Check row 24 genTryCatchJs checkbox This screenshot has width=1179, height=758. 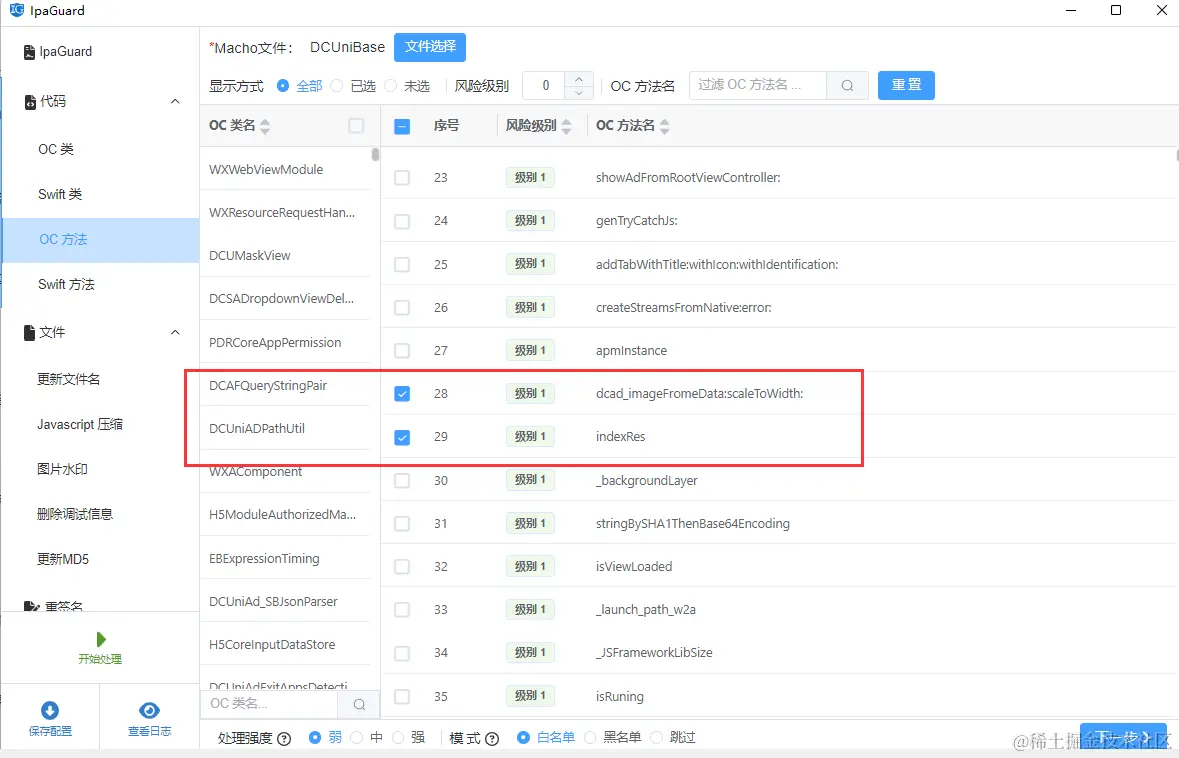(x=402, y=221)
